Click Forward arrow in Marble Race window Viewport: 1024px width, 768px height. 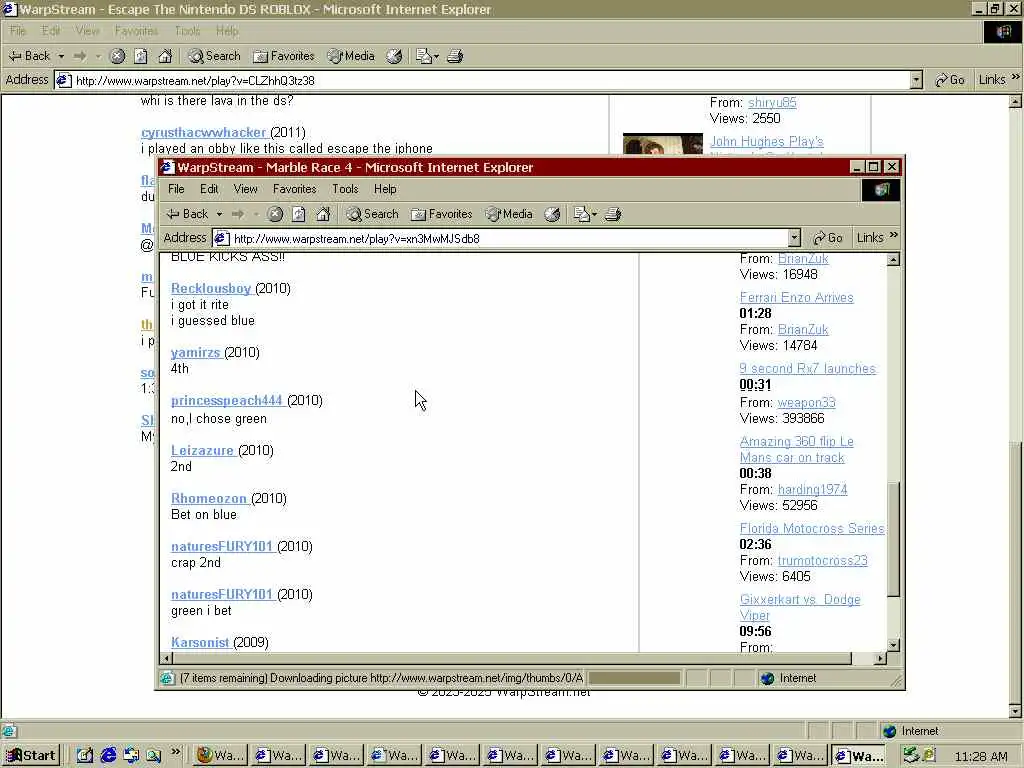[238, 214]
